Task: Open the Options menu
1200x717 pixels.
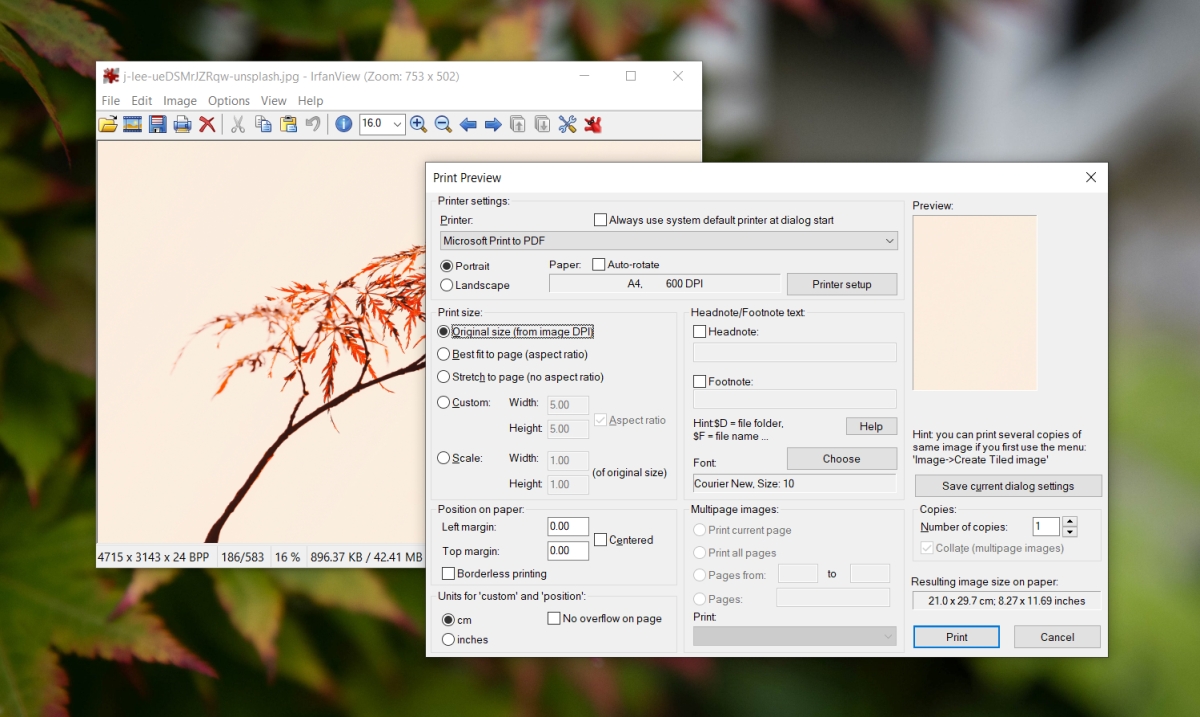Action: pos(229,101)
